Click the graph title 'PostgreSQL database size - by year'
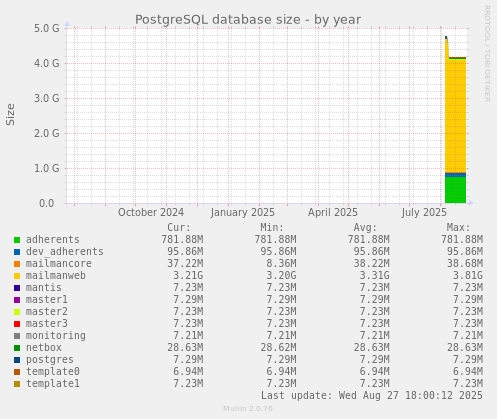 (x=248, y=20)
